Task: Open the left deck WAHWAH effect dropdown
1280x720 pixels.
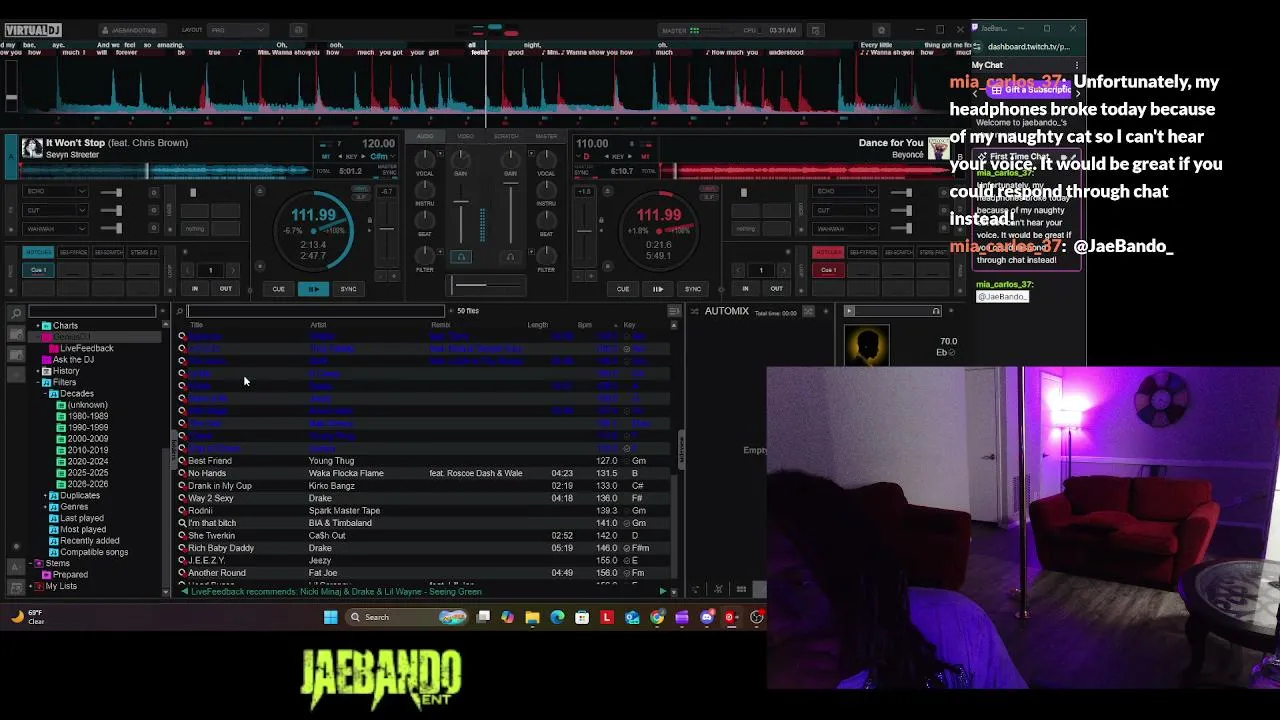Action: tap(82, 229)
